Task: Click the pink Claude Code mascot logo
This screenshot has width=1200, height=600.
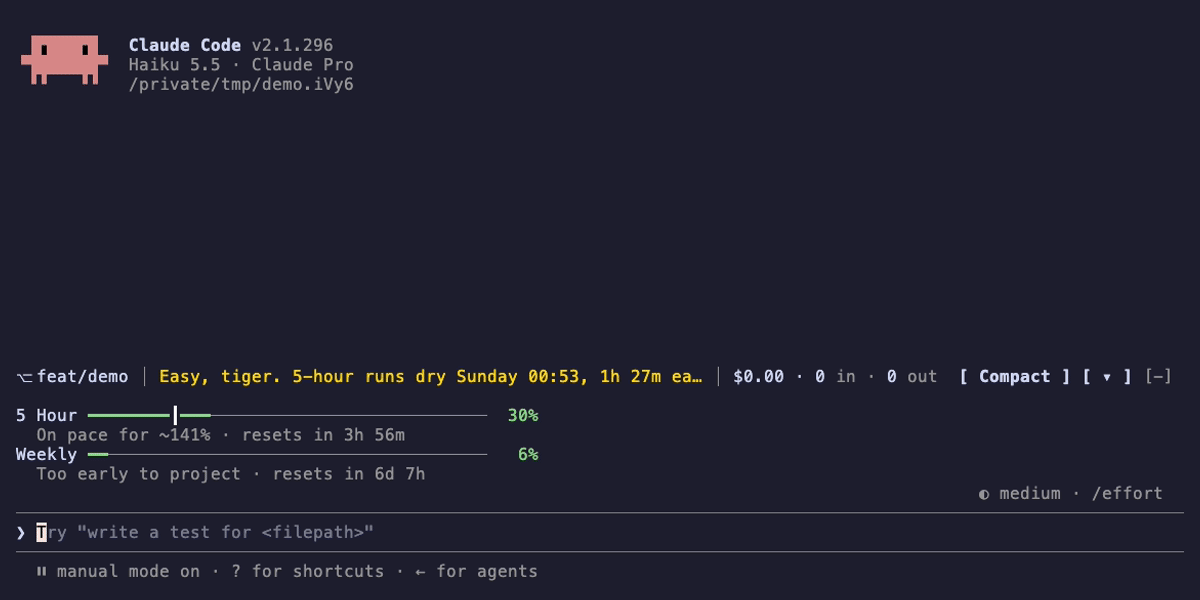Action: 64,60
